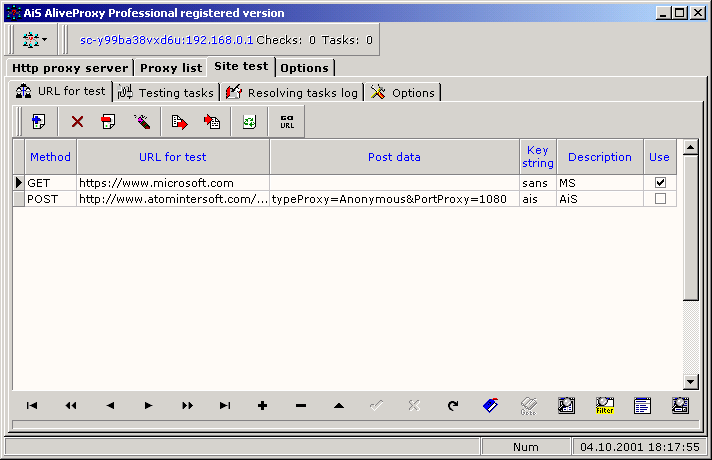The width and height of the screenshot is (712, 460).
Task: Click the Num indicator in status bar
Action: [x=526, y=447]
